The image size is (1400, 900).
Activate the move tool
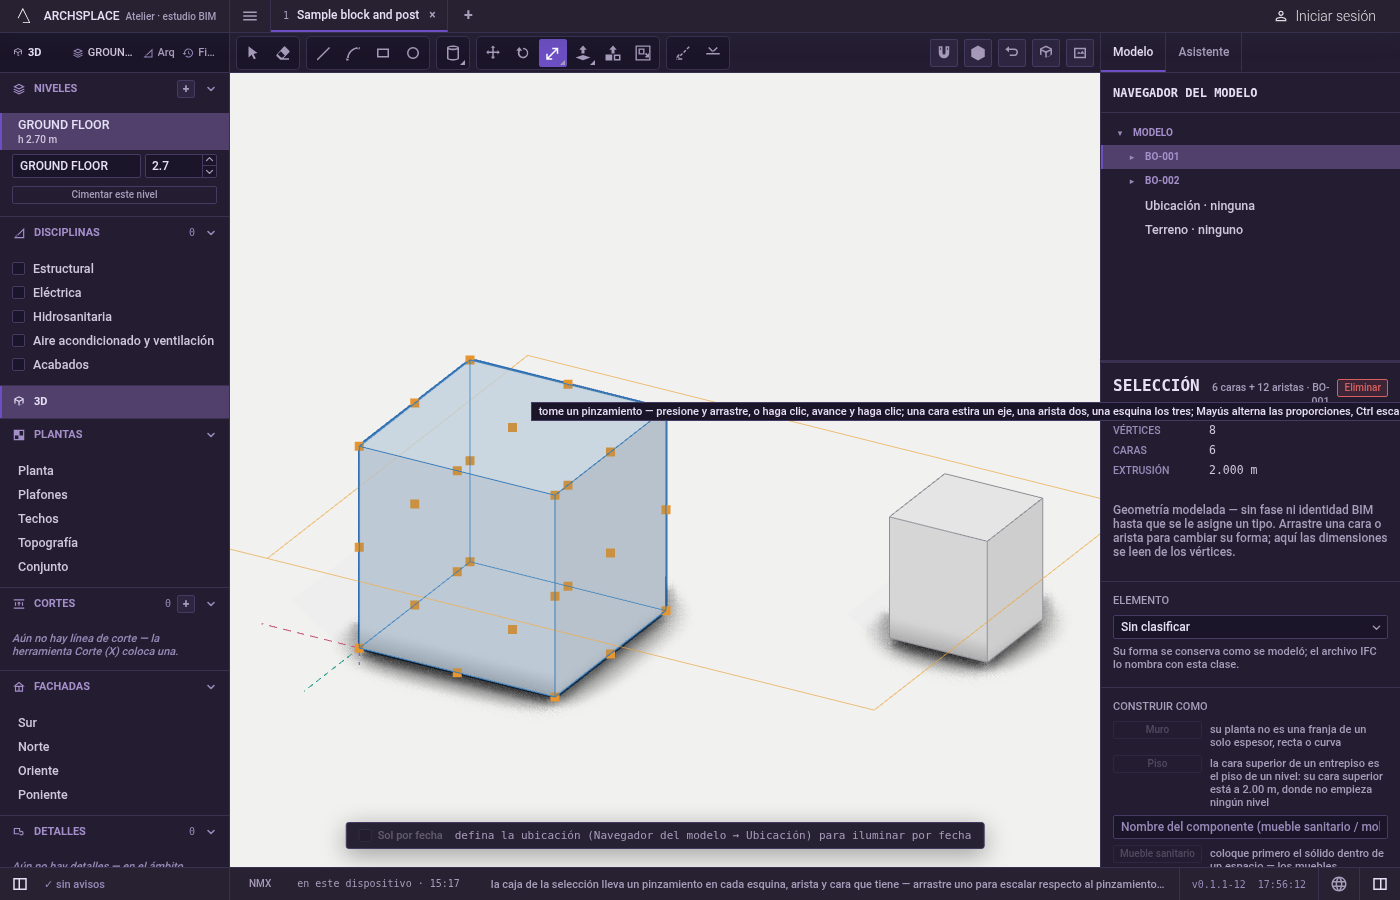(493, 53)
